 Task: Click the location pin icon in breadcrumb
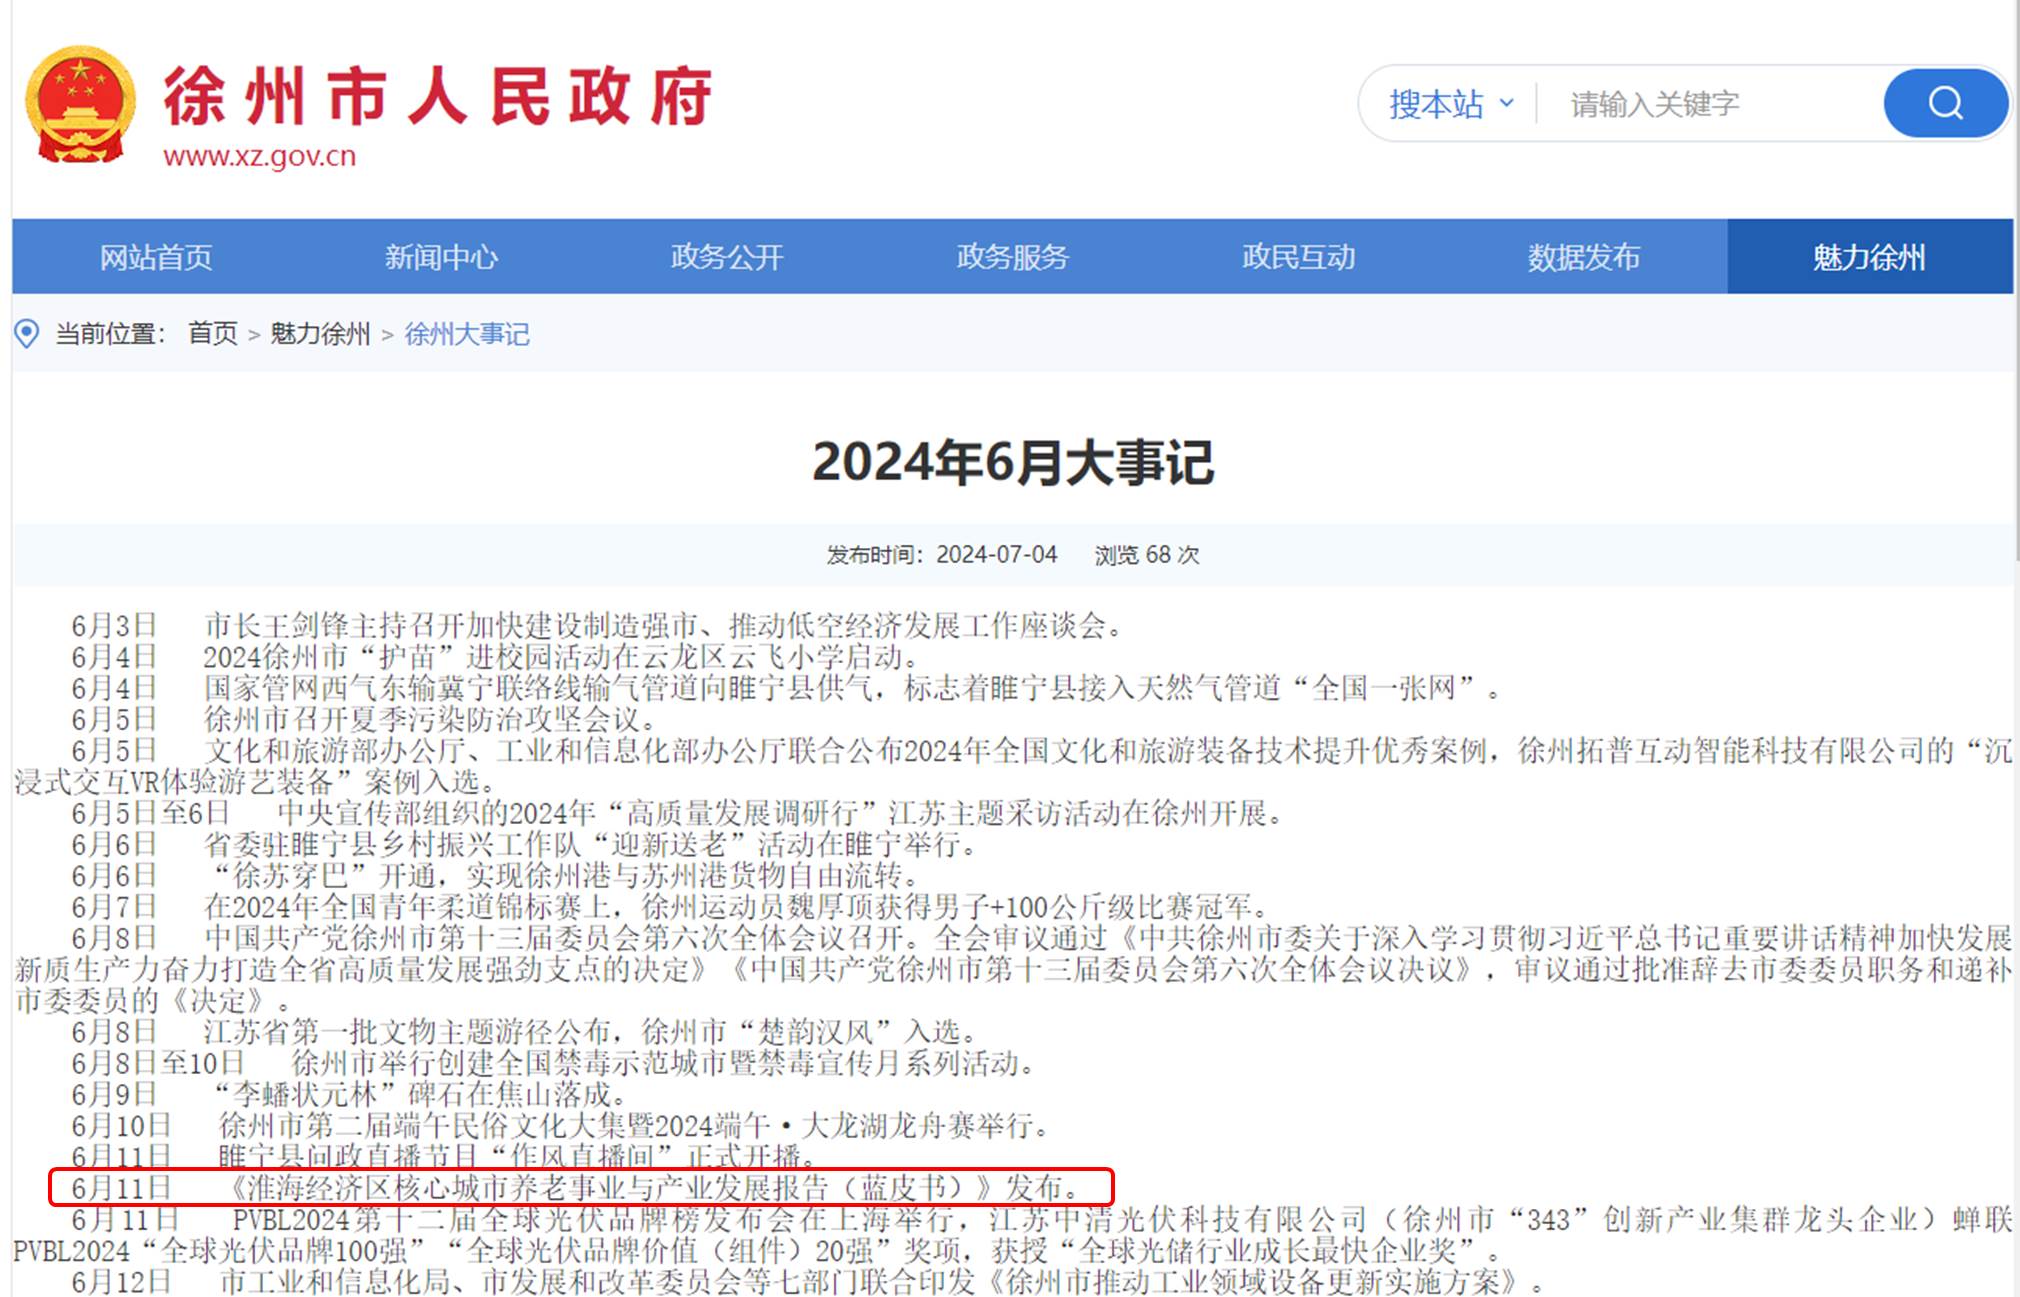(x=27, y=333)
